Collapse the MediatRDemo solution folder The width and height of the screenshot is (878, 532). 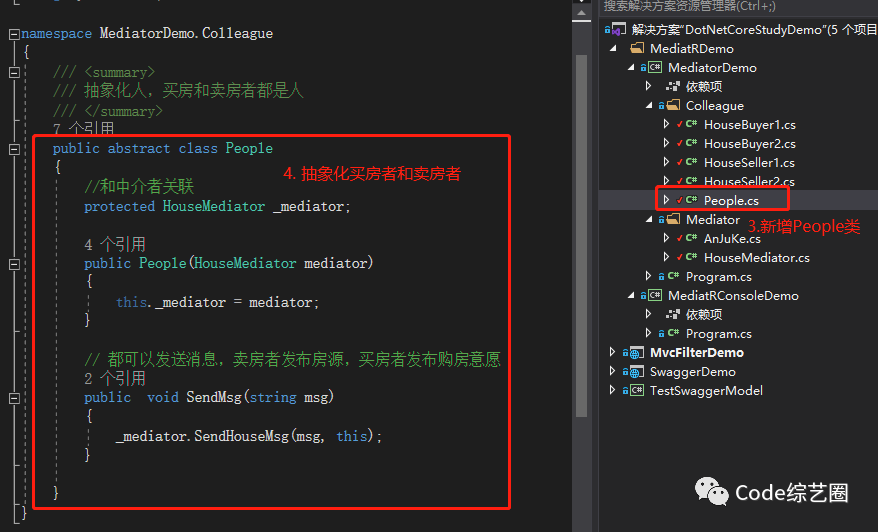click(x=614, y=49)
